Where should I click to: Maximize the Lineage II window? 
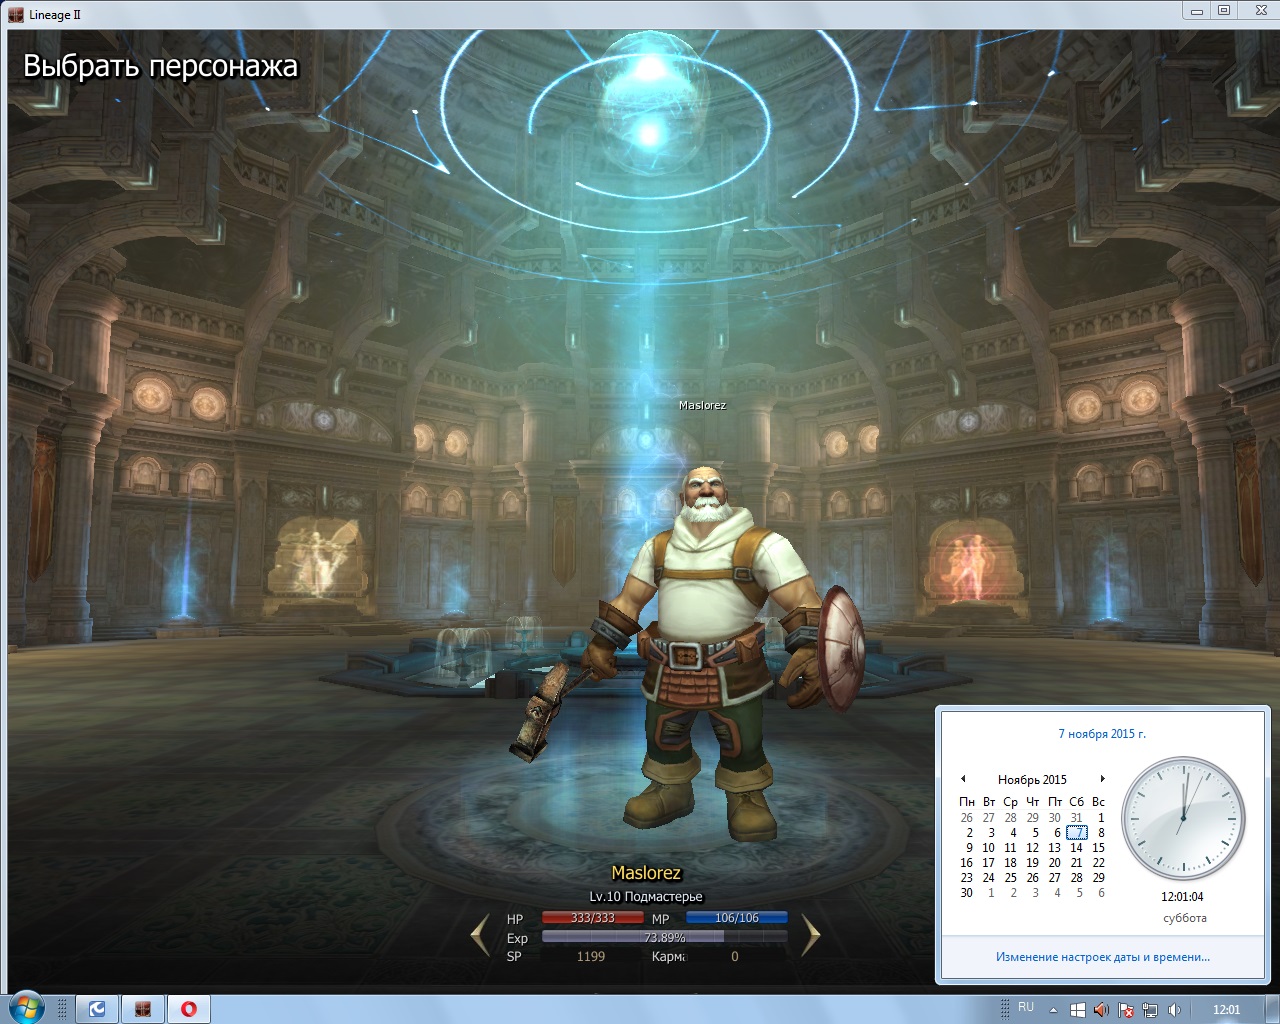[x=1224, y=10]
